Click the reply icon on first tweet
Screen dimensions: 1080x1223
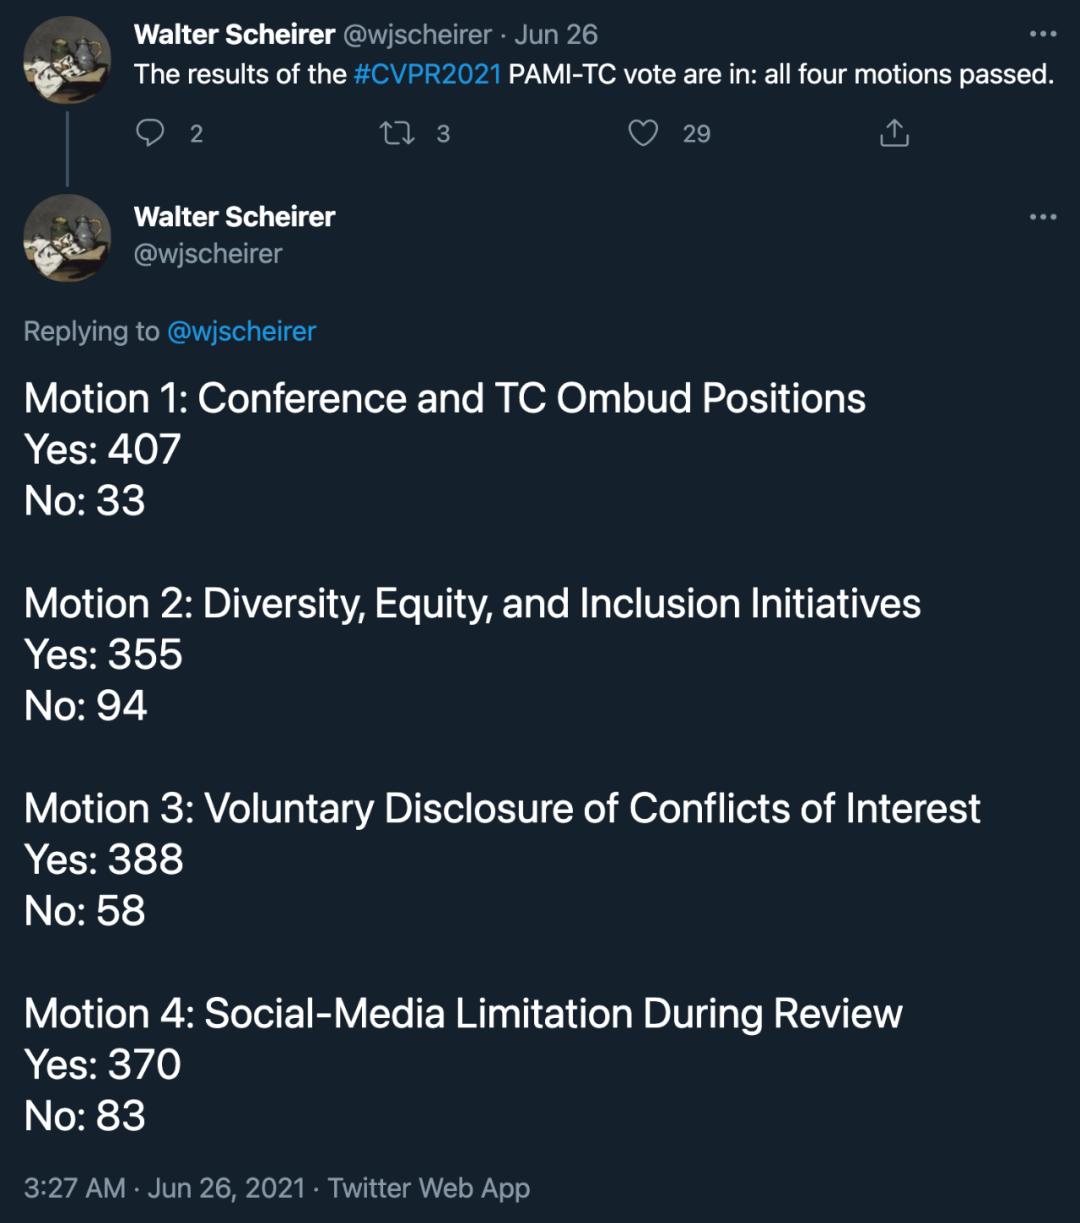pos(149,133)
